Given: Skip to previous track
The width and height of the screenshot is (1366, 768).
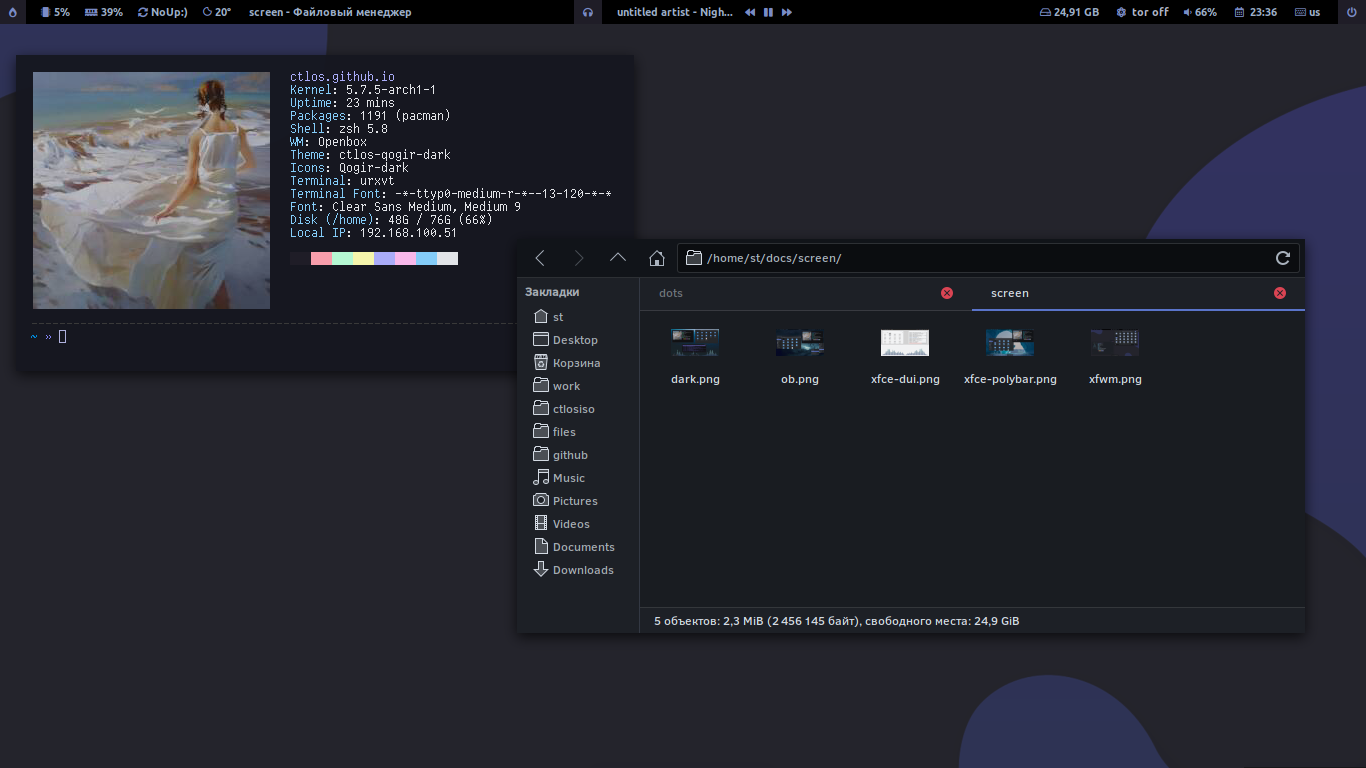Looking at the screenshot, I should pyautogui.click(x=750, y=12).
